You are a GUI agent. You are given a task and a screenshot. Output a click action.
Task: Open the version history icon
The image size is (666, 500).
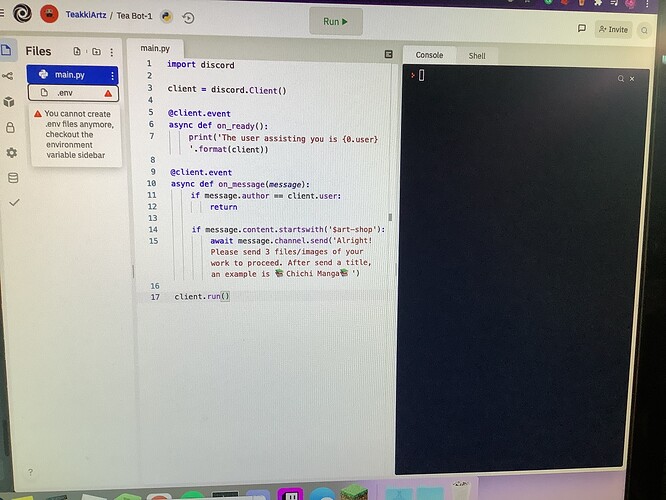(x=188, y=18)
